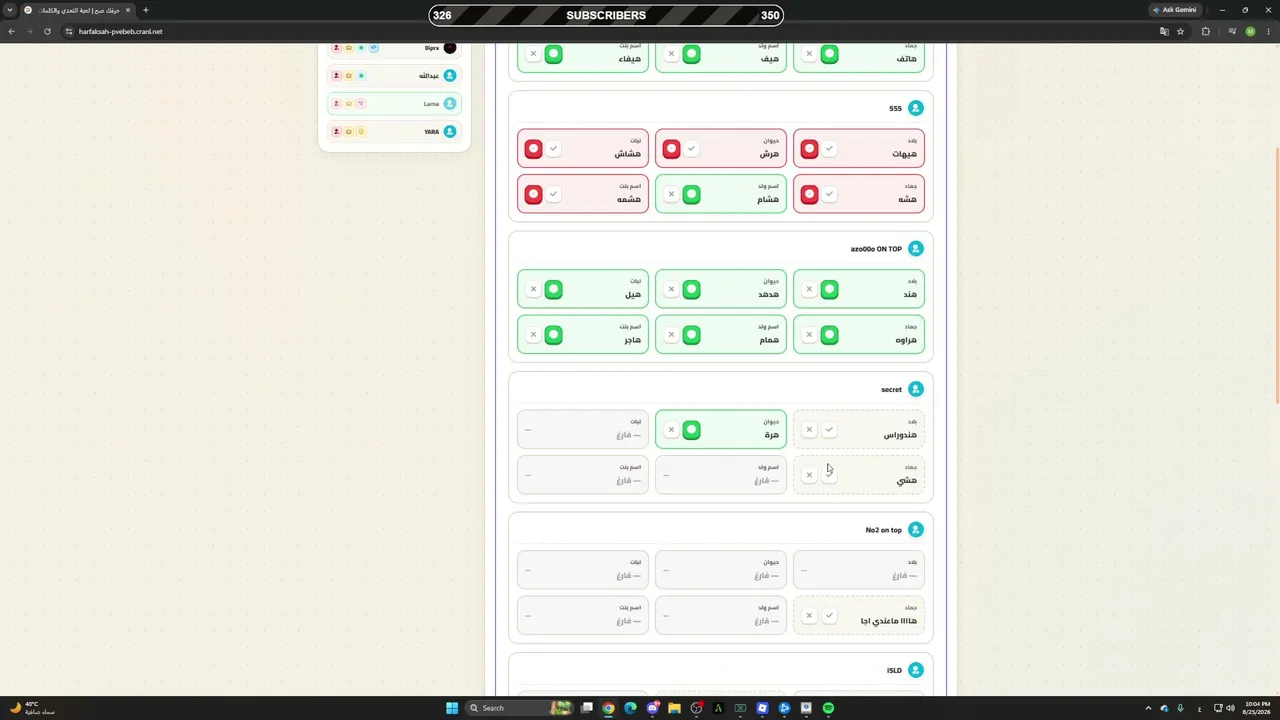
Task: Open File Explorer from the taskbar
Action: pyautogui.click(x=674, y=708)
